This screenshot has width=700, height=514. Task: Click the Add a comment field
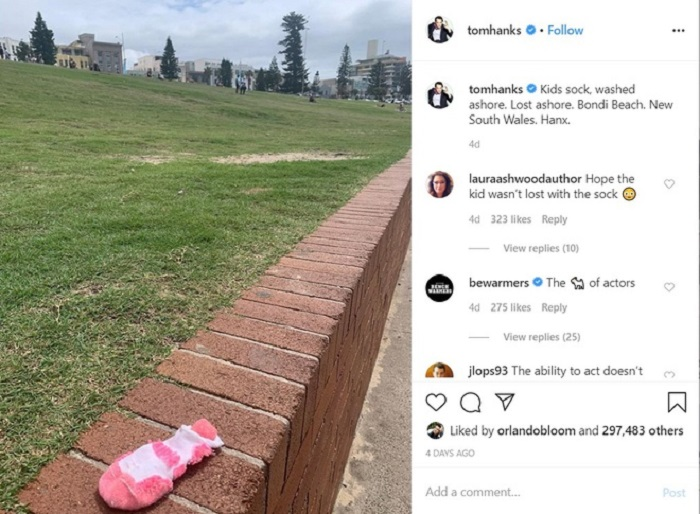(x=540, y=492)
